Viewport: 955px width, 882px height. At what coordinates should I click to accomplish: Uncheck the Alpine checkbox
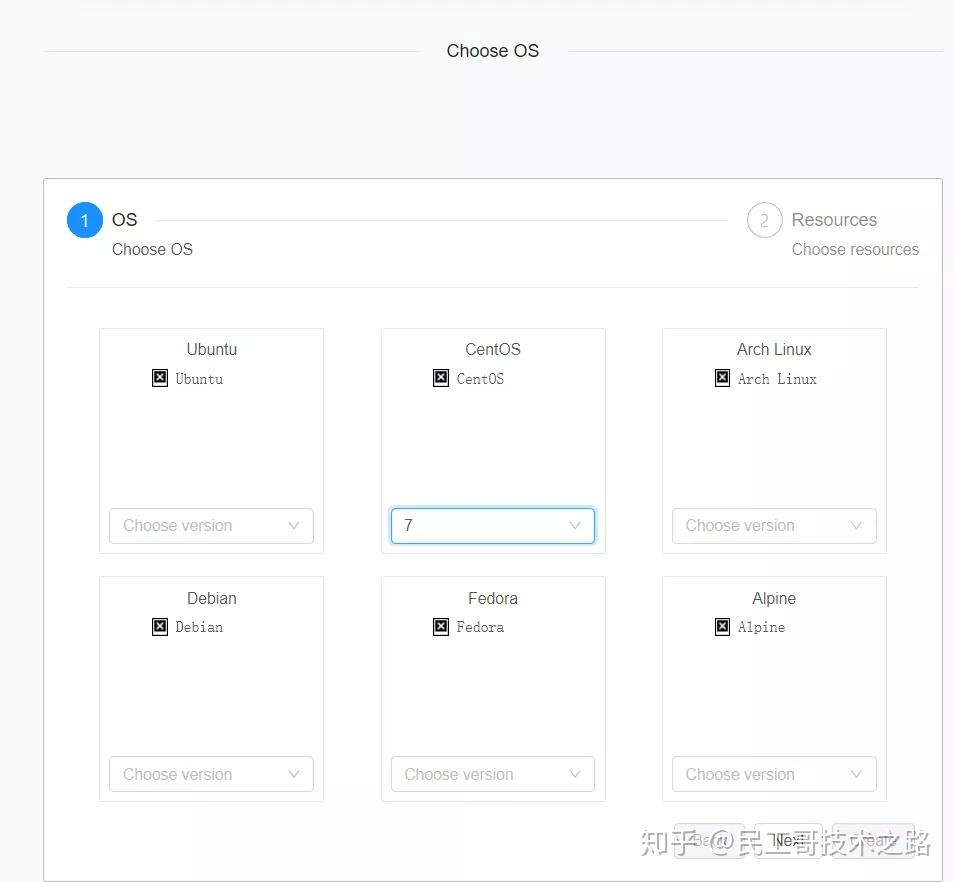point(723,627)
